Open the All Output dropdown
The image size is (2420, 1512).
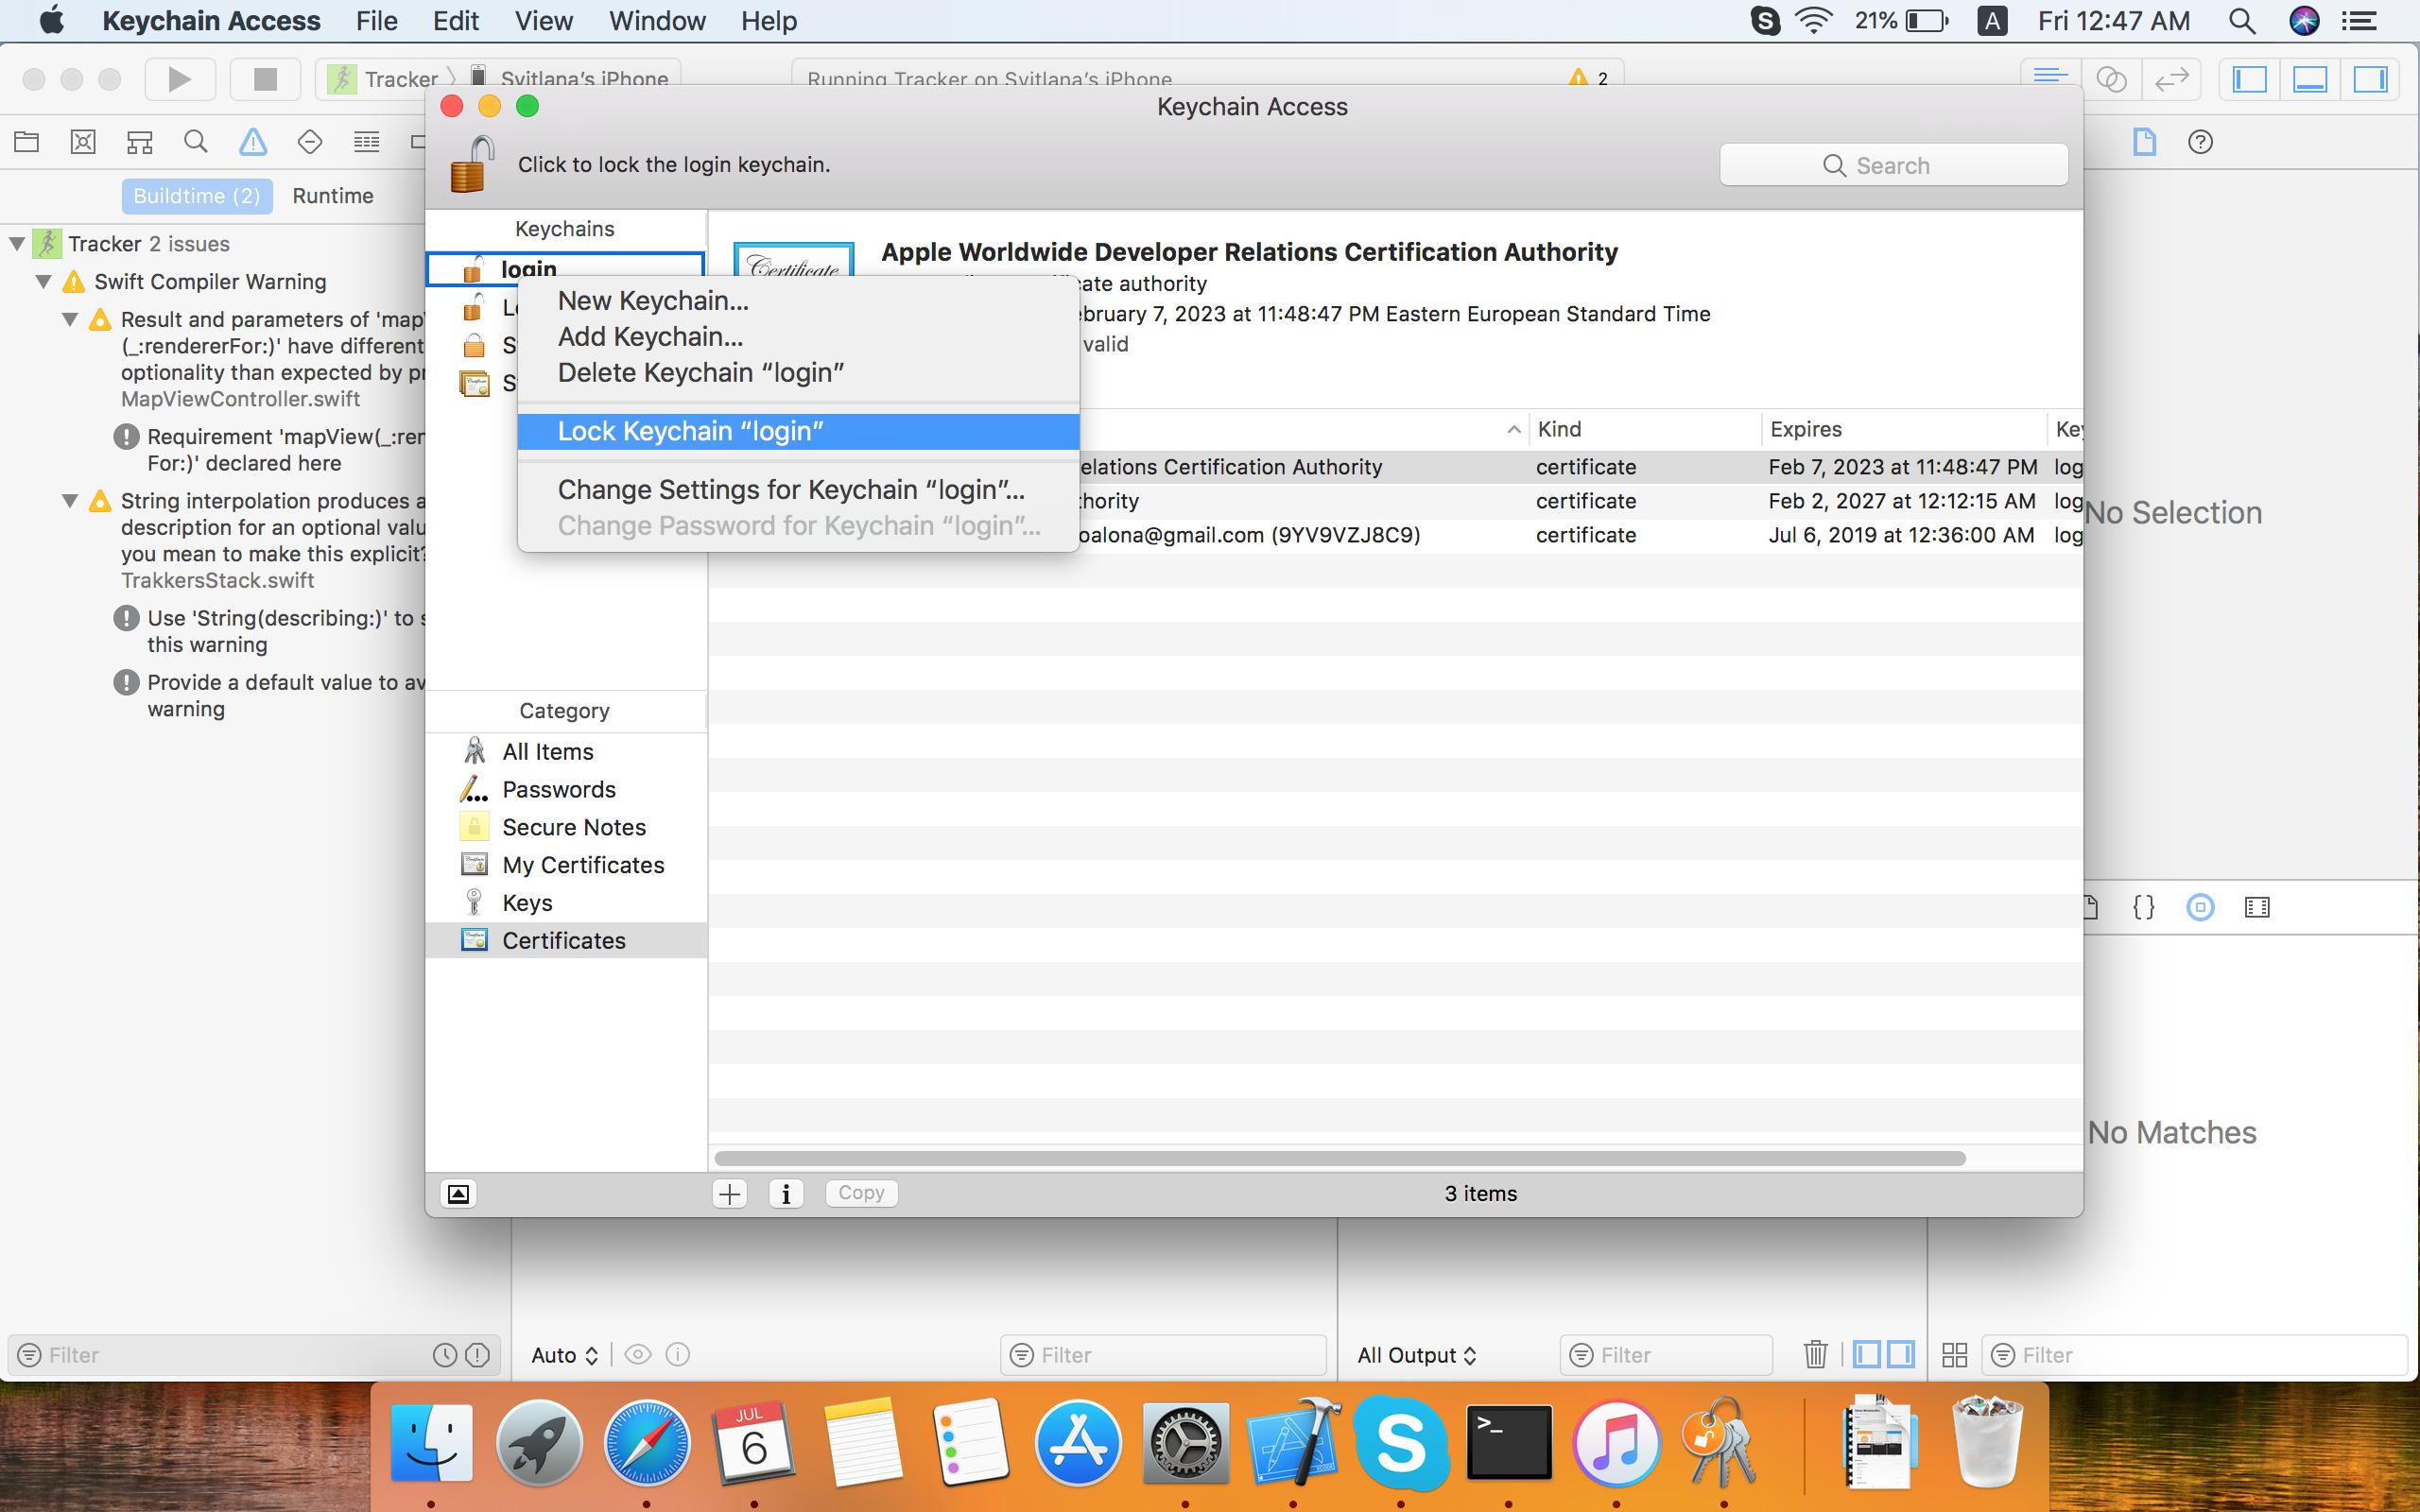pos(1416,1354)
